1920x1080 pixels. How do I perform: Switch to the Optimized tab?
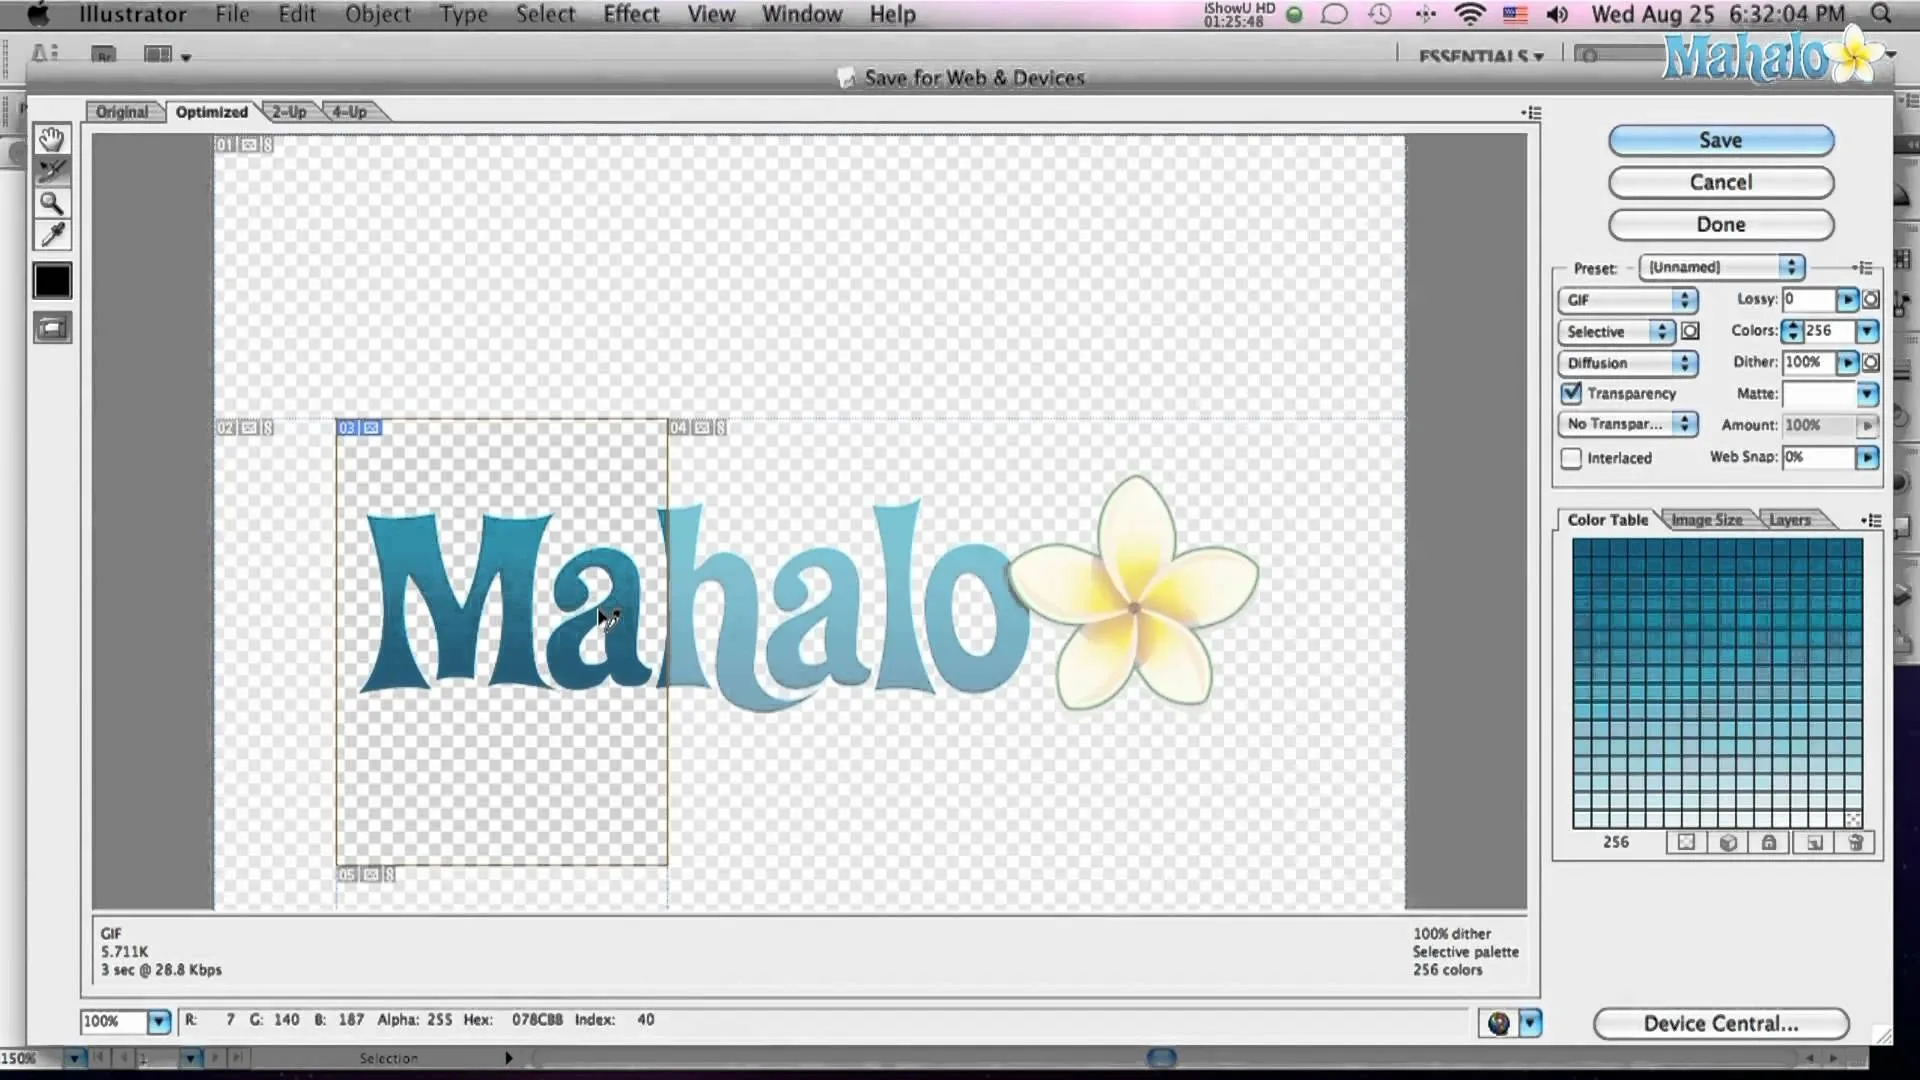[x=211, y=112]
